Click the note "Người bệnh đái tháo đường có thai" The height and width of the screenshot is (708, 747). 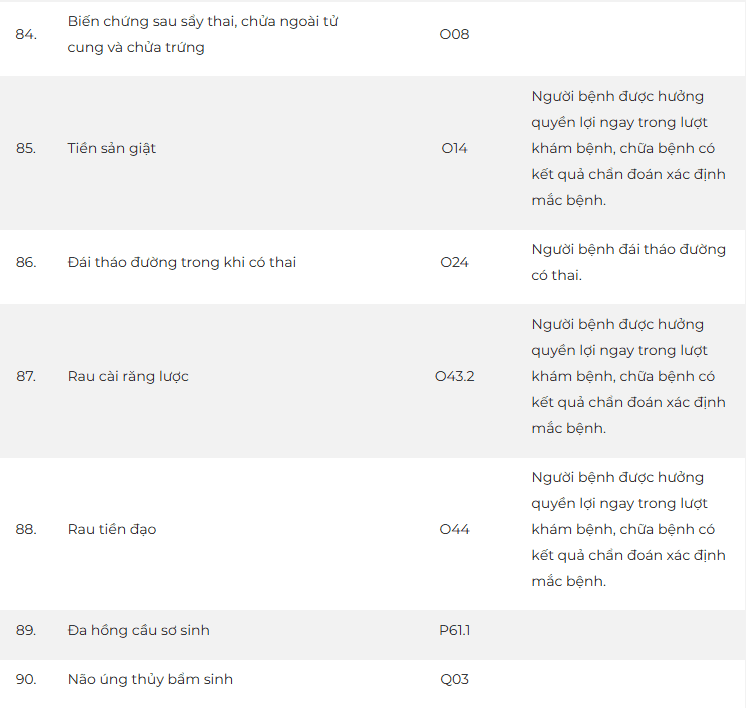[x=628, y=262]
